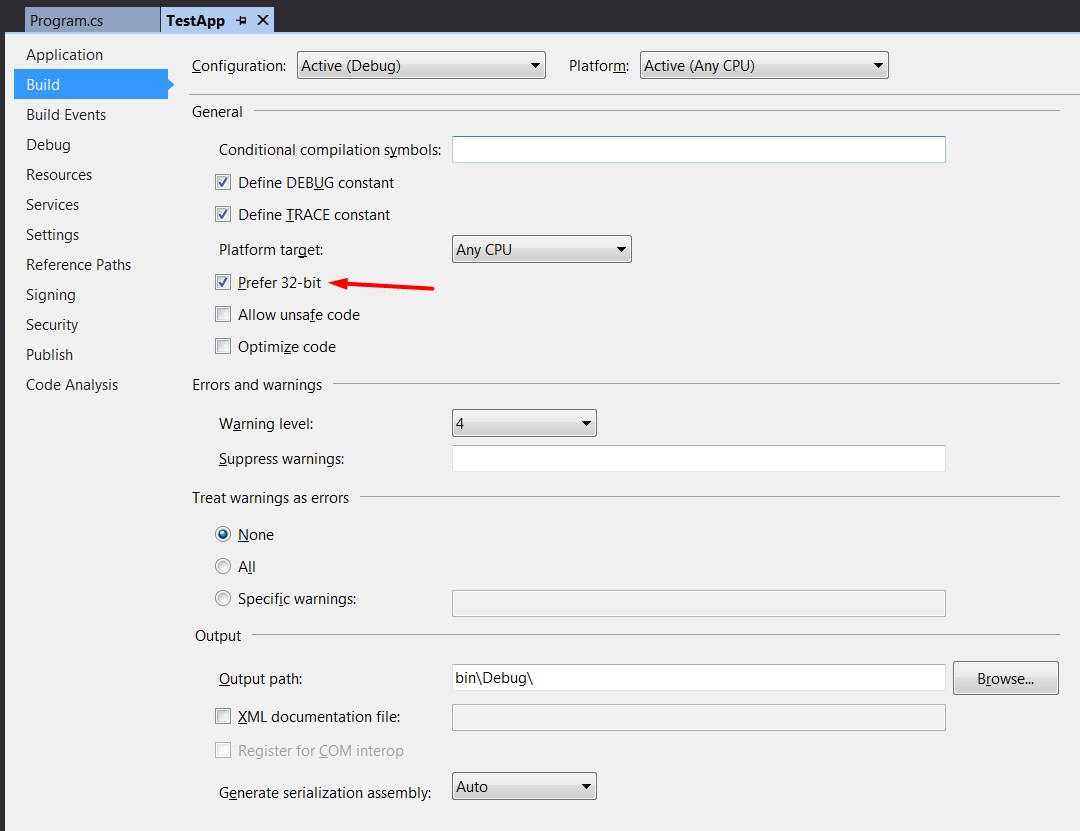Open the Services page
The image size is (1080, 831).
(x=52, y=205)
